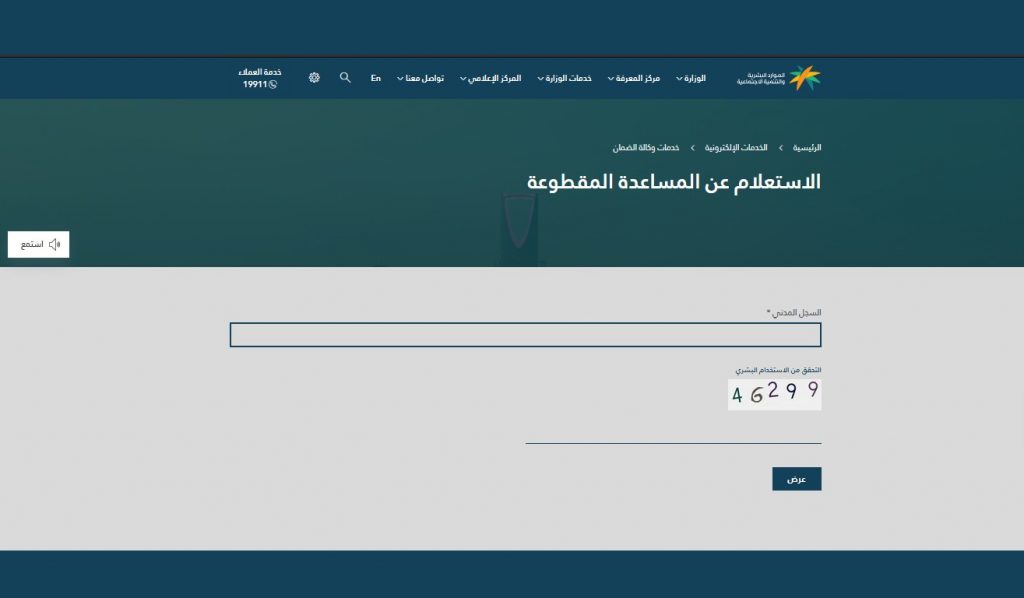The image size is (1024, 598).
Task: Open the search magnifier icon
Action: [x=345, y=78]
